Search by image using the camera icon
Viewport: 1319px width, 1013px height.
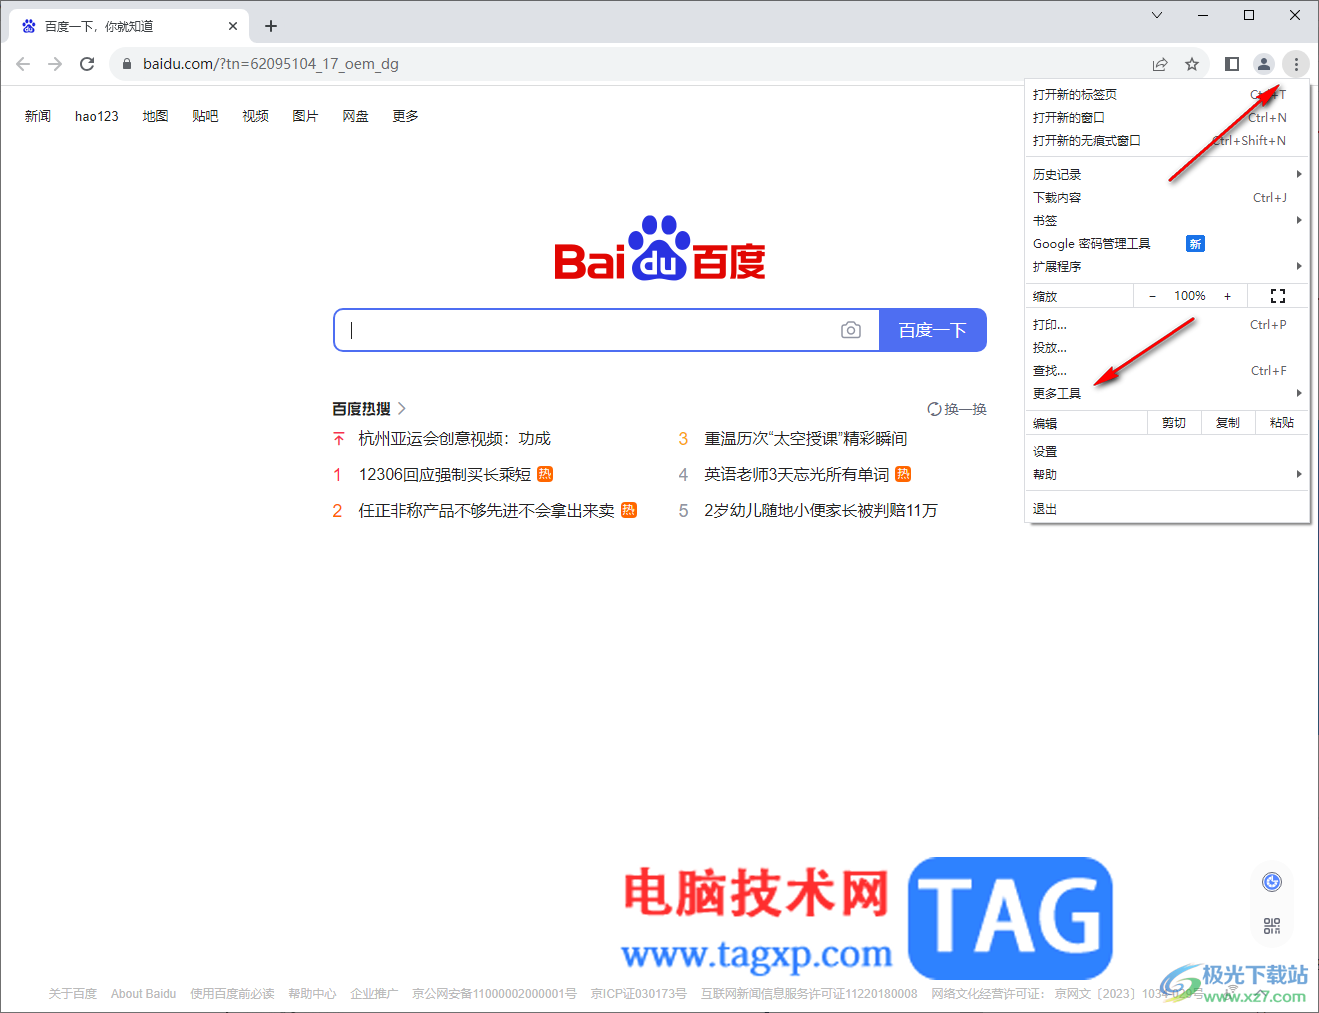[851, 330]
